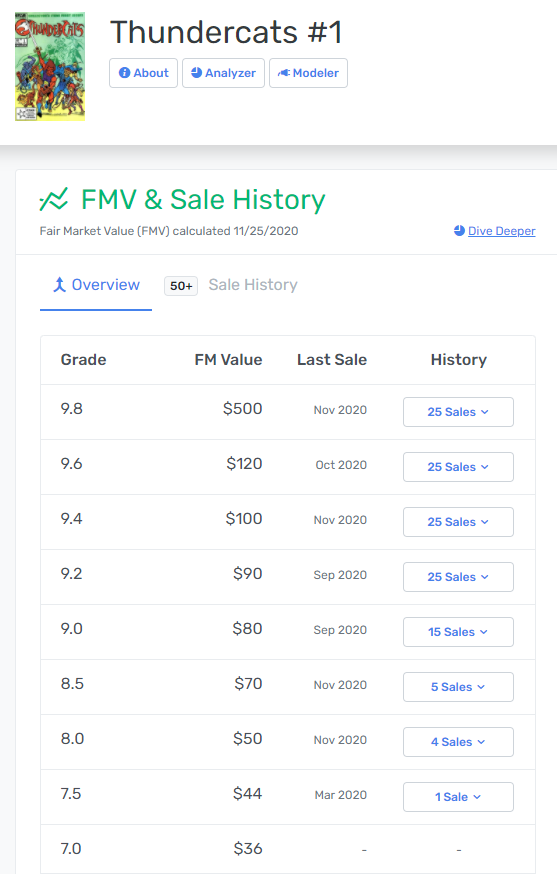Image resolution: width=557 pixels, height=874 pixels.
Task: Switch to the Sale History tab
Action: 253,285
